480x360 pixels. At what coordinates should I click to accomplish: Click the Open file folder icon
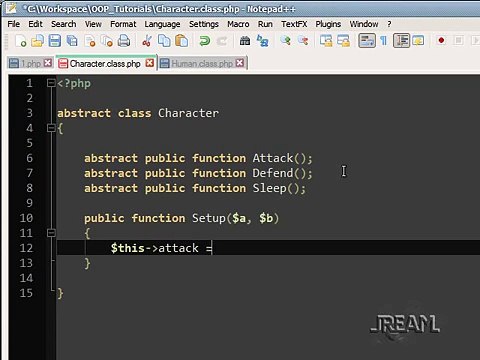click(x=37, y=41)
